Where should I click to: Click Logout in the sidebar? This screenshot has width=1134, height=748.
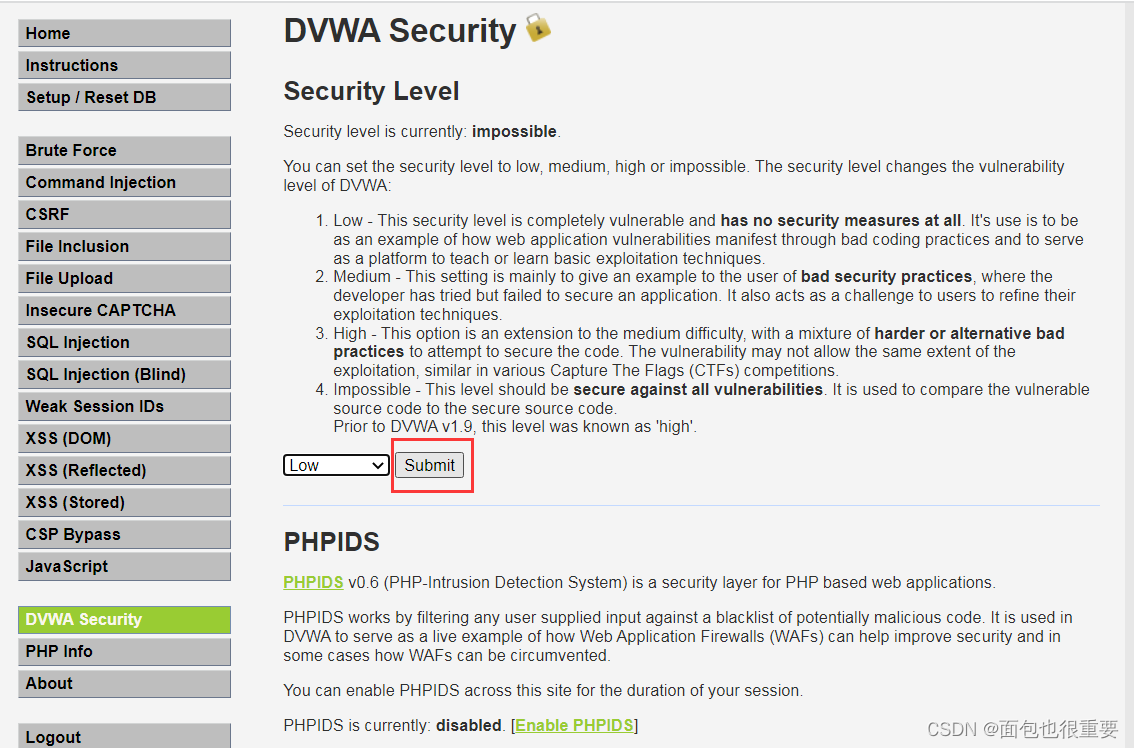[x=124, y=736]
